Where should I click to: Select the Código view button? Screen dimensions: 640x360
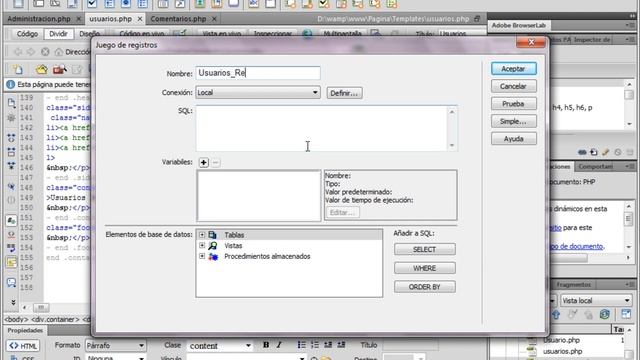coord(27,34)
